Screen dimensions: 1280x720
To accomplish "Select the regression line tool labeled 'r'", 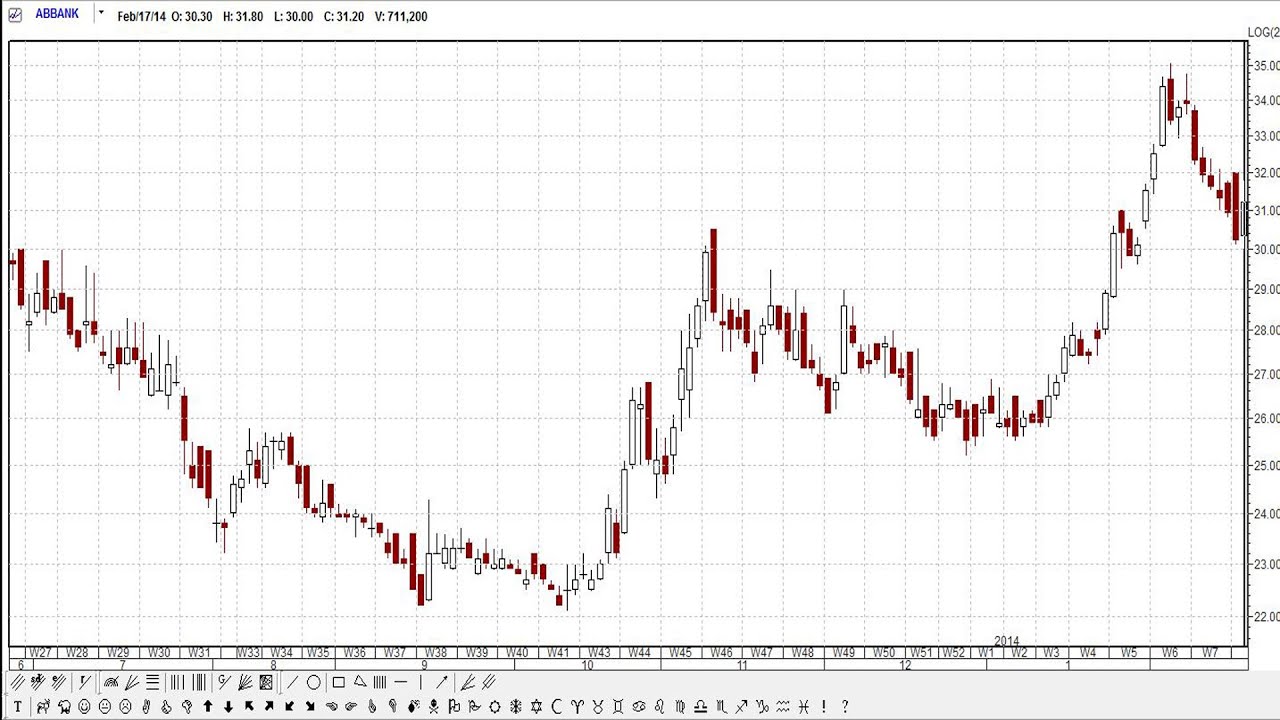I will [x=84, y=682].
